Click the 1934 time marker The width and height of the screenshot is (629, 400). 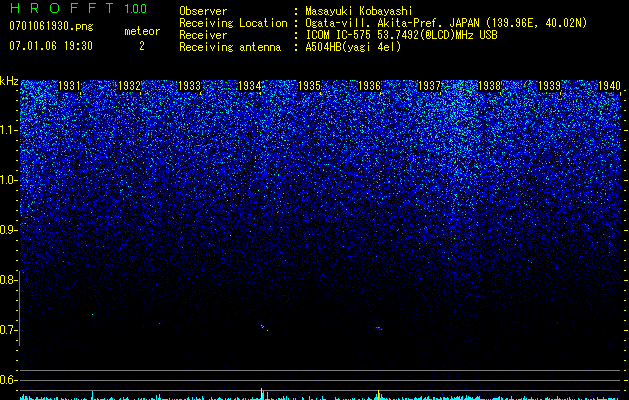pyautogui.click(x=250, y=86)
